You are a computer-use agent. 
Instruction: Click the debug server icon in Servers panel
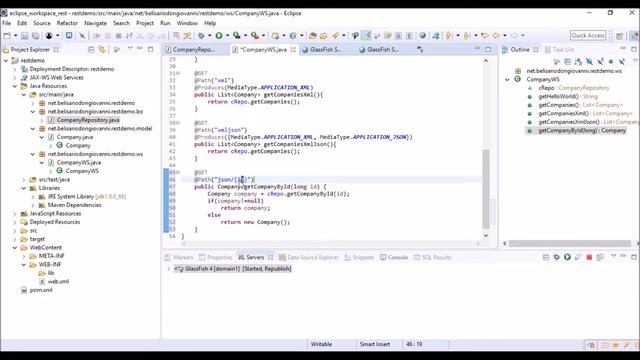point(556,257)
